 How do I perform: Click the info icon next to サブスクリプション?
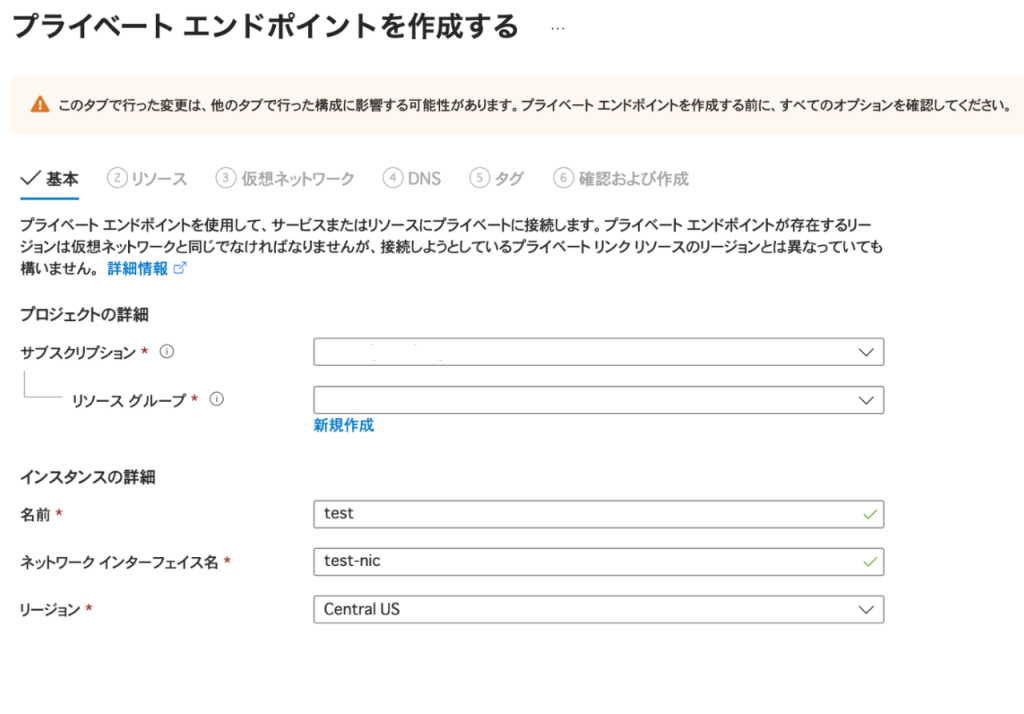pos(167,352)
